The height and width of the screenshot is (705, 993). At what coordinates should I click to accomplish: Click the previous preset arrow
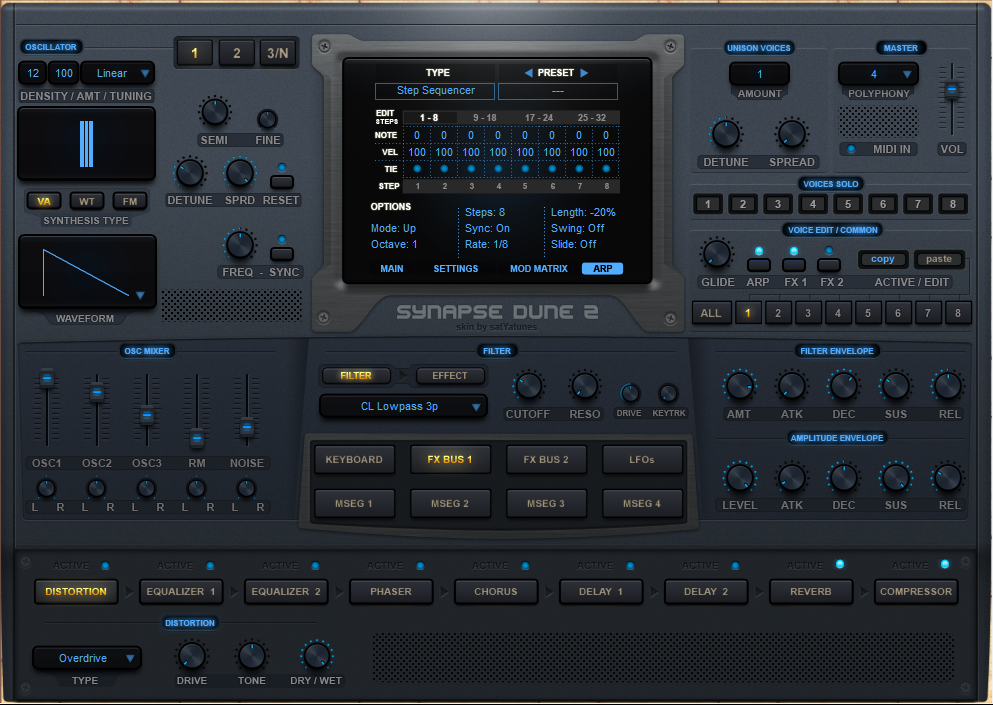point(528,73)
